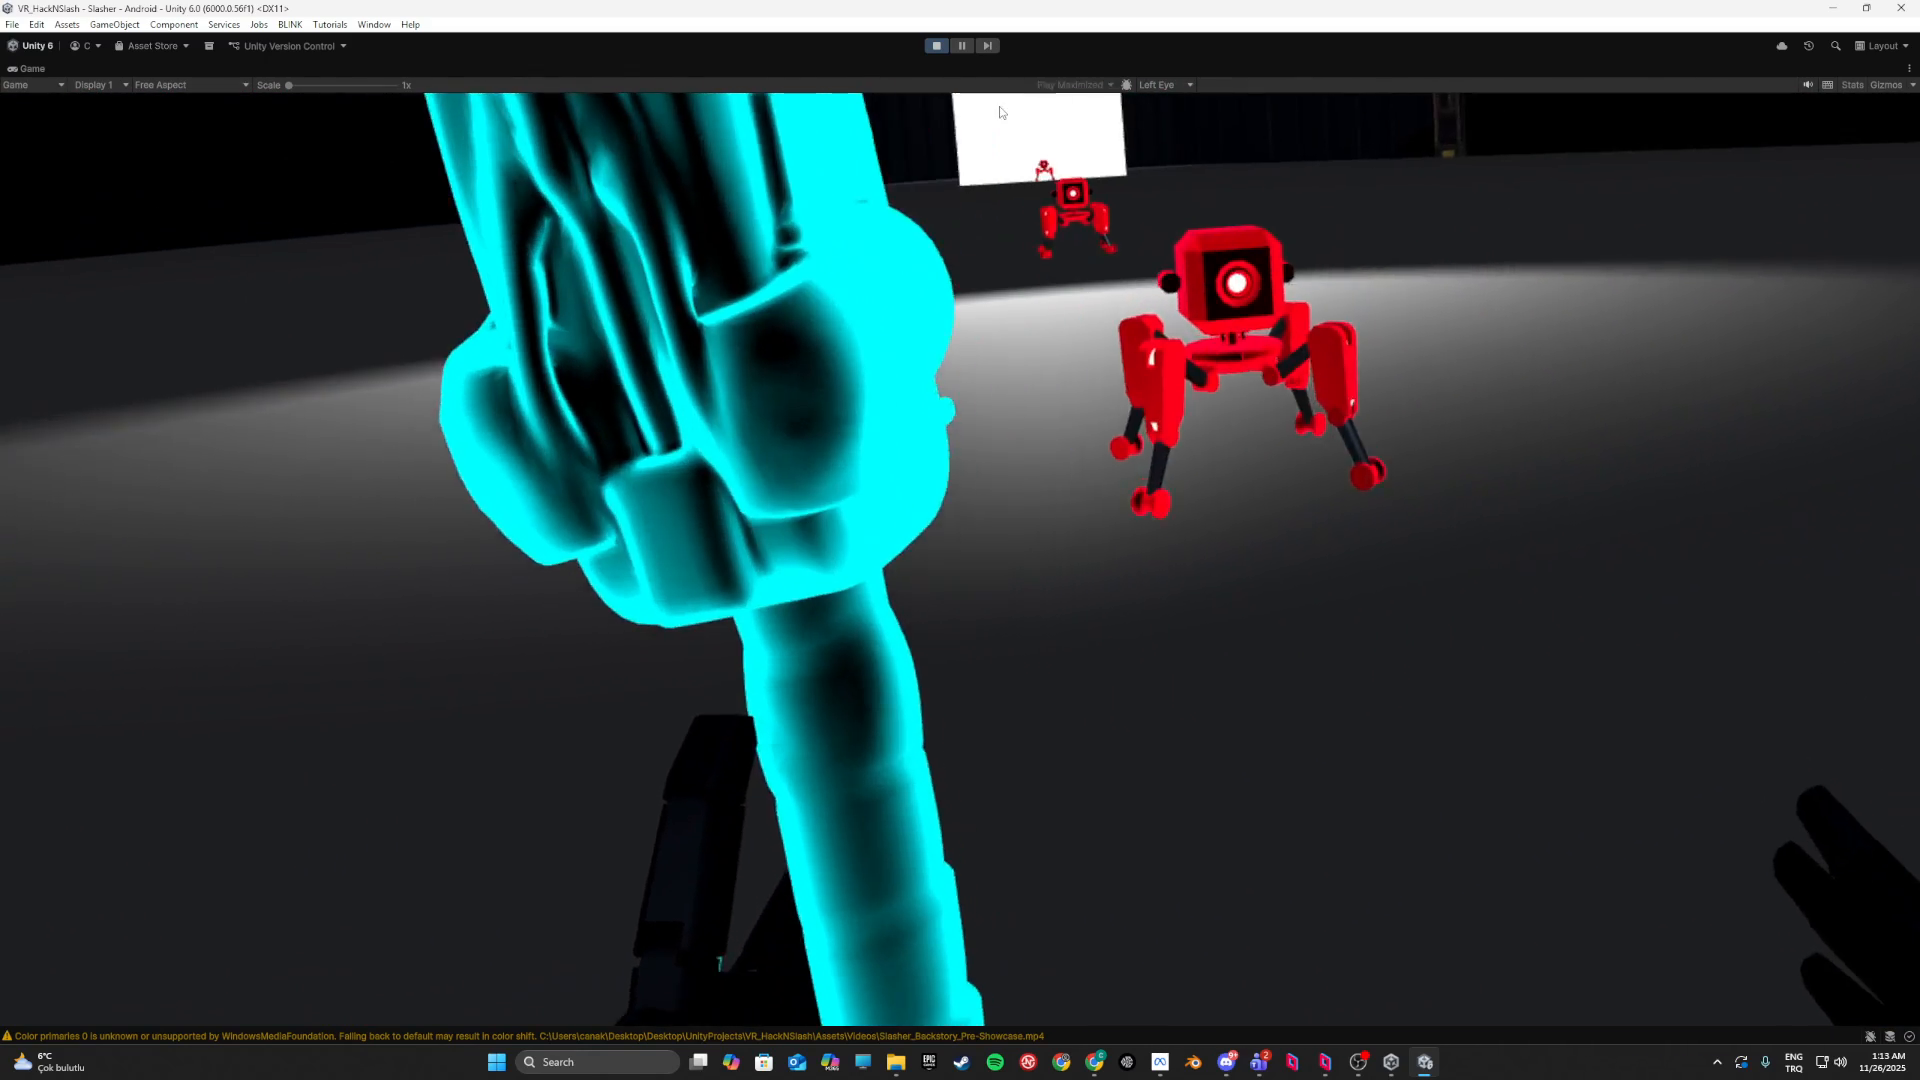Toggle the VSync/frame debugger grid icon beside Stats
1920x1080 pixels.
click(1828, 85)
